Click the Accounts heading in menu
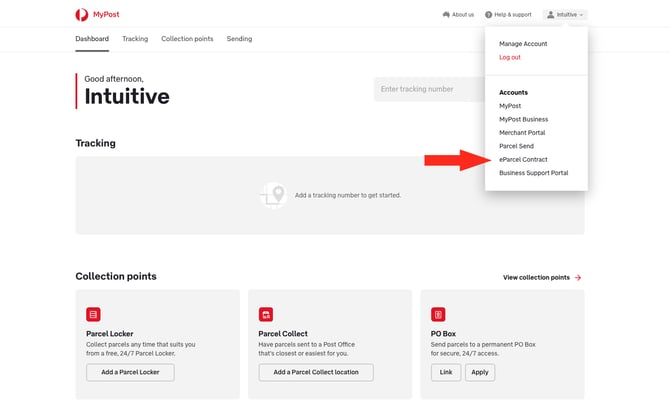This screenshot has height=402, width=670. (x=513, y=92)
